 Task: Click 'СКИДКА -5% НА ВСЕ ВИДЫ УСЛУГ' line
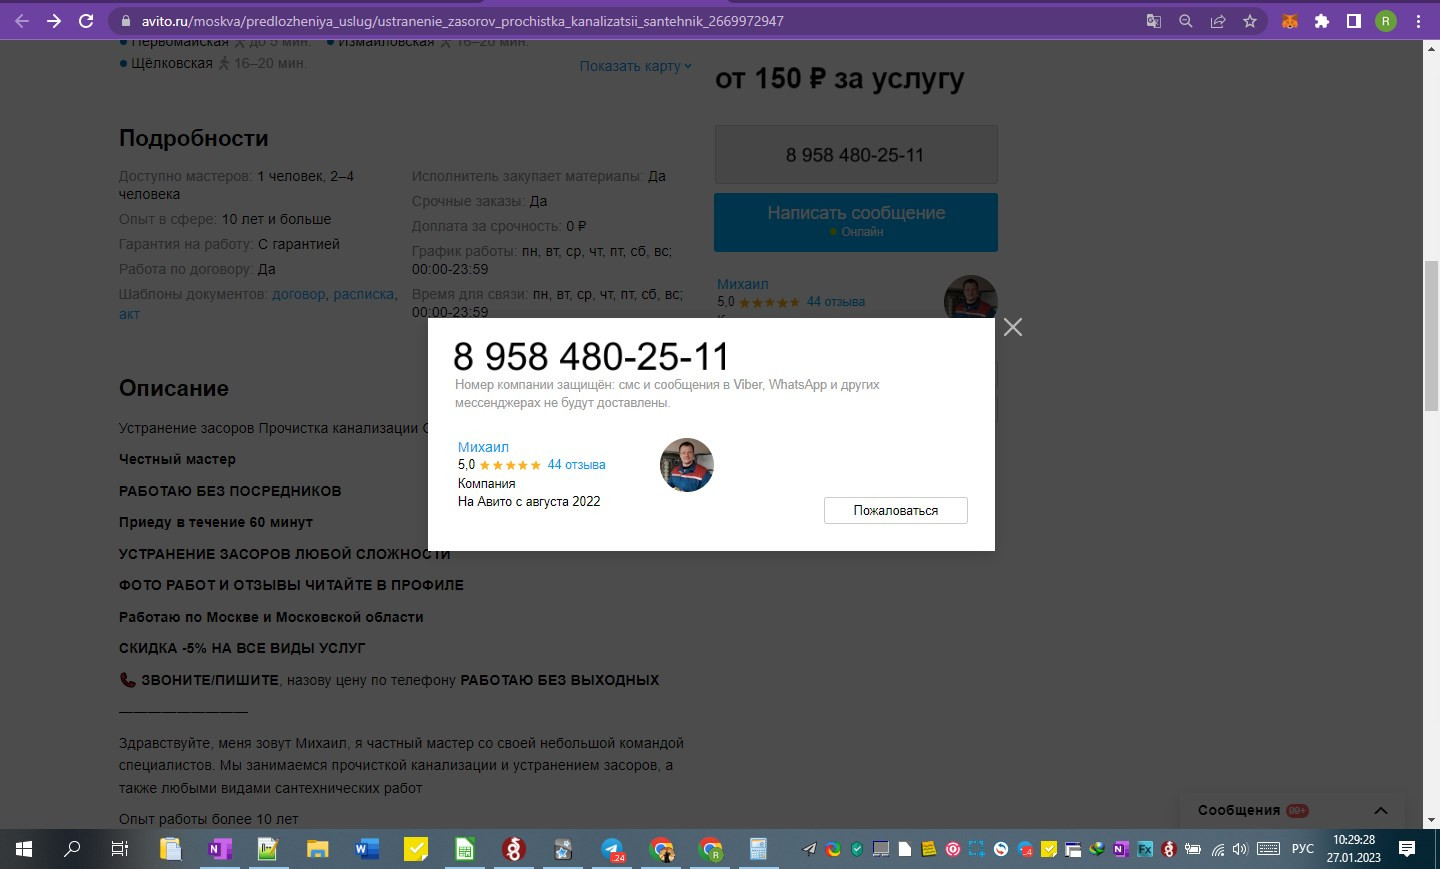click(x=242, y=648)
